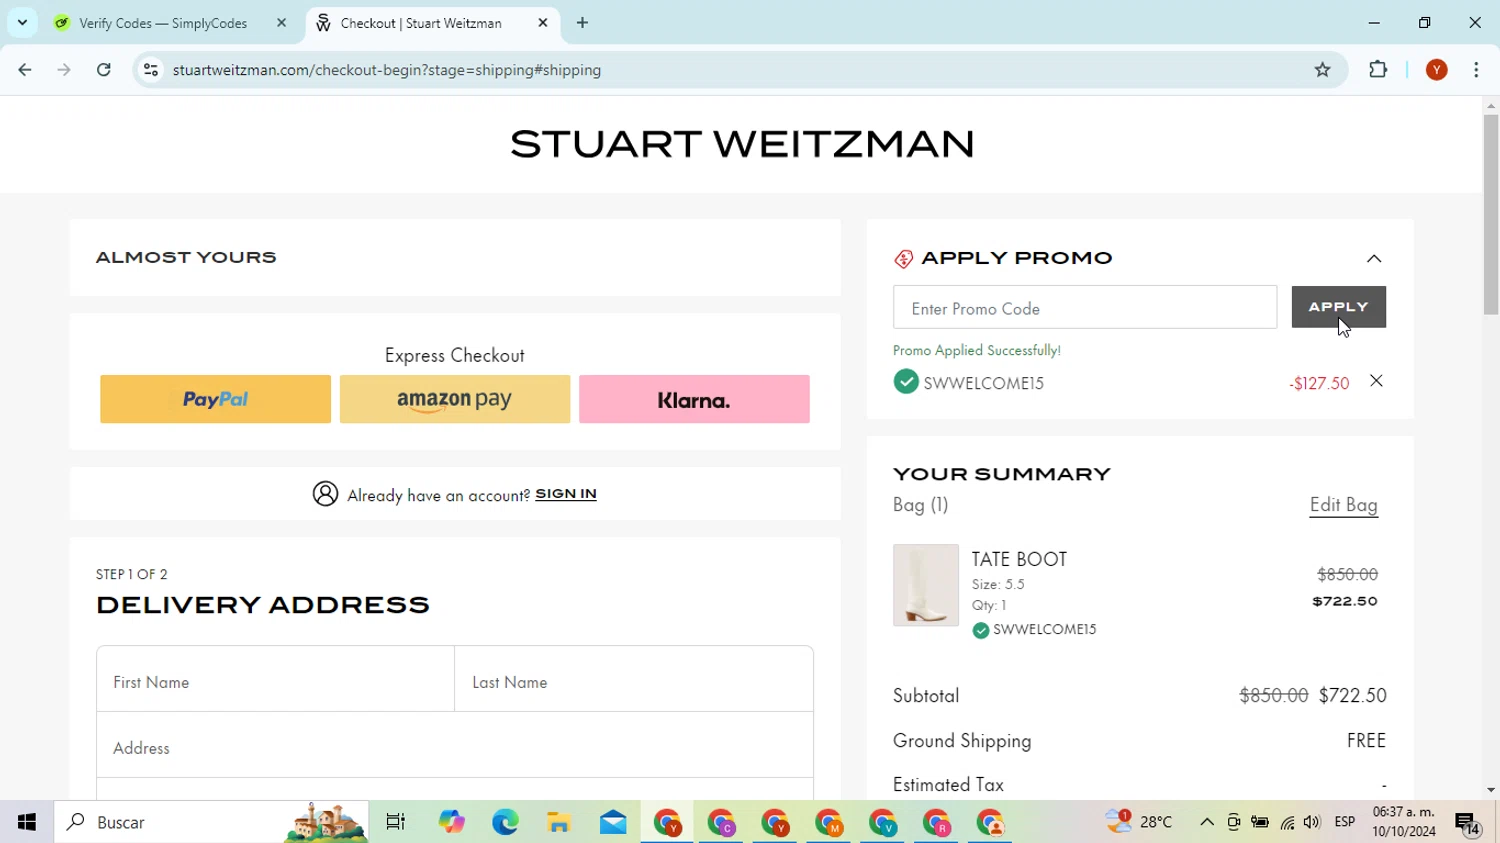Click the Stuart Weitzman logo
Viewport: 1500px width, 843px height.
pyautogui.click(x=742, y=144)
